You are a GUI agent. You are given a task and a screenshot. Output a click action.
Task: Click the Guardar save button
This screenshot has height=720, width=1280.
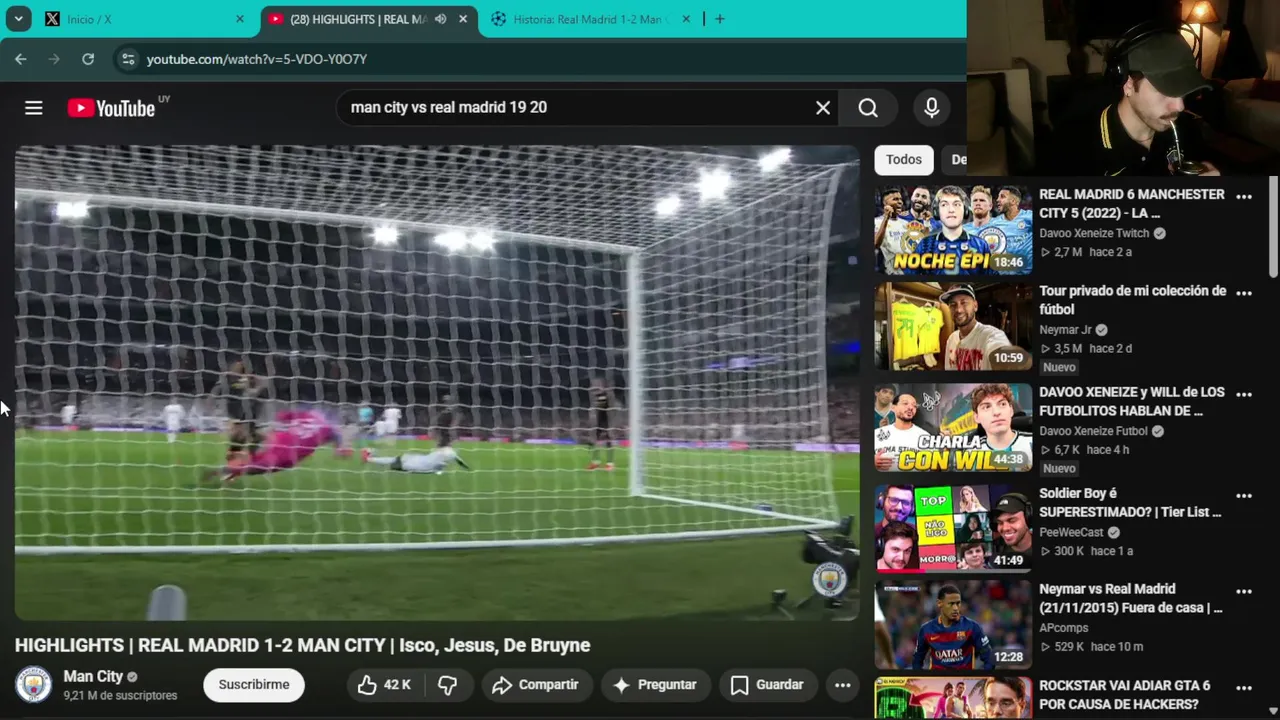[767, 685]
